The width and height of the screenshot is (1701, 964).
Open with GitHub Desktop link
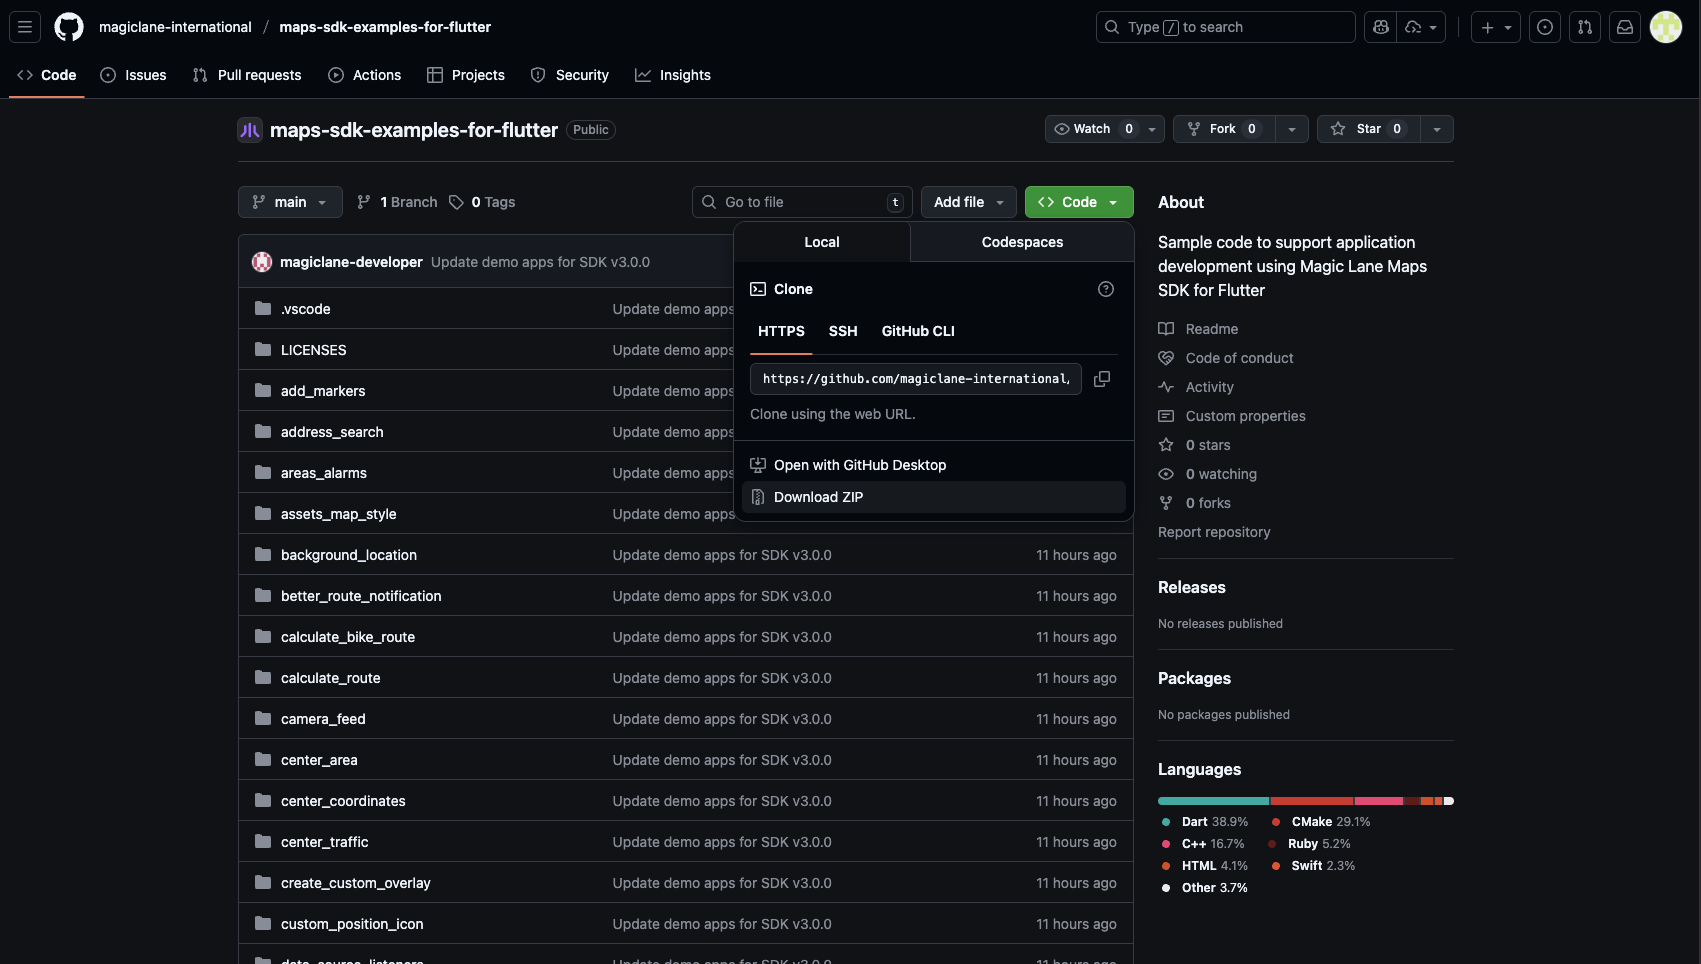860,465
